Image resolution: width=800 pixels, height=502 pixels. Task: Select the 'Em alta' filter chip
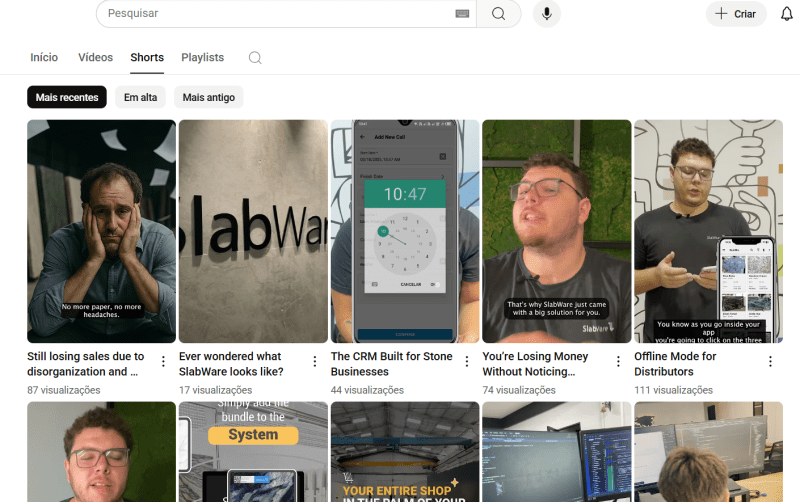click(140, 97)
